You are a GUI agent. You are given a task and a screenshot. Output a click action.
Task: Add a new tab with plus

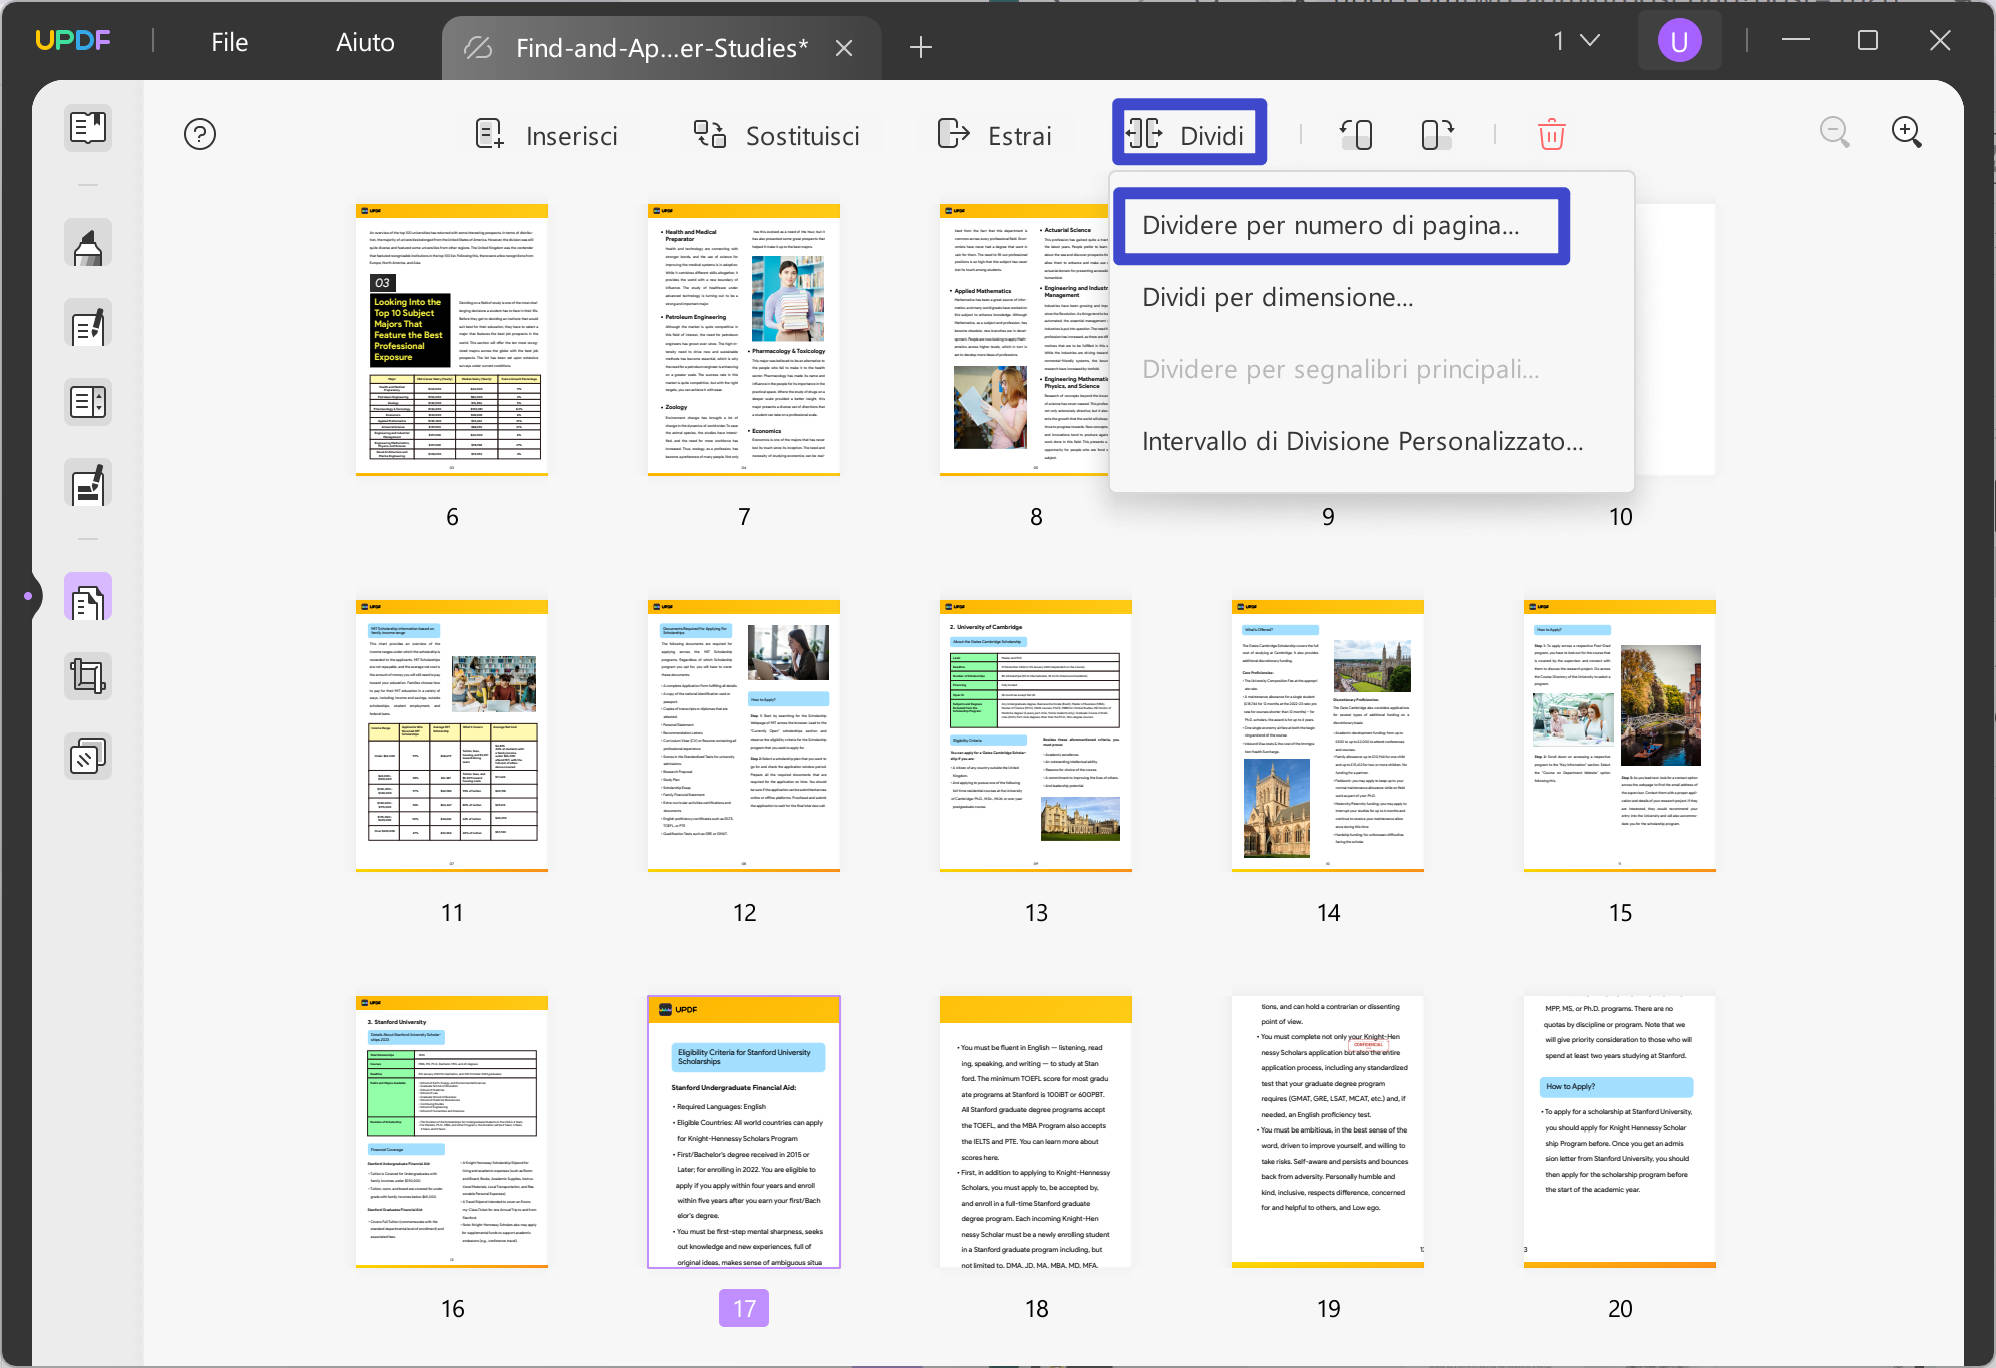point(921,47)
